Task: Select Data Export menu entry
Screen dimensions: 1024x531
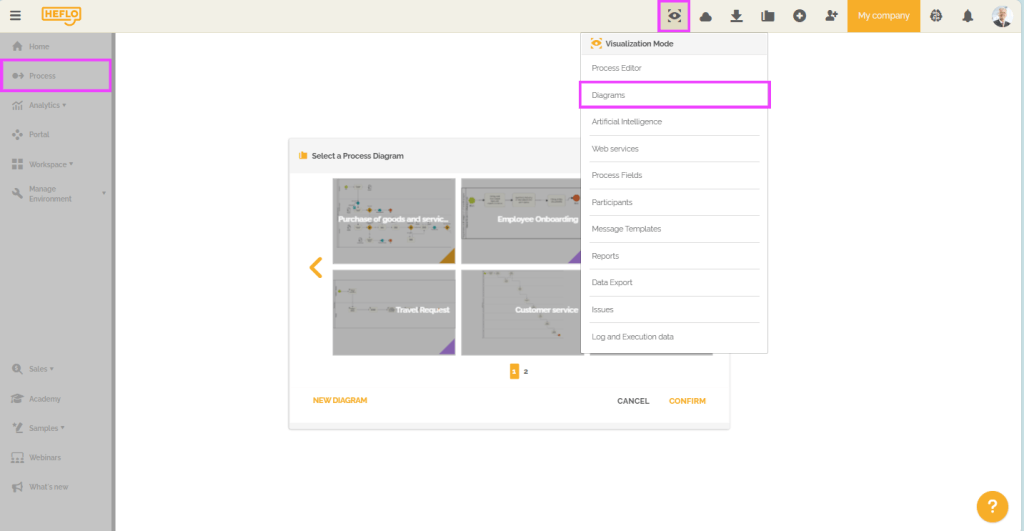Action: point(674,282)
